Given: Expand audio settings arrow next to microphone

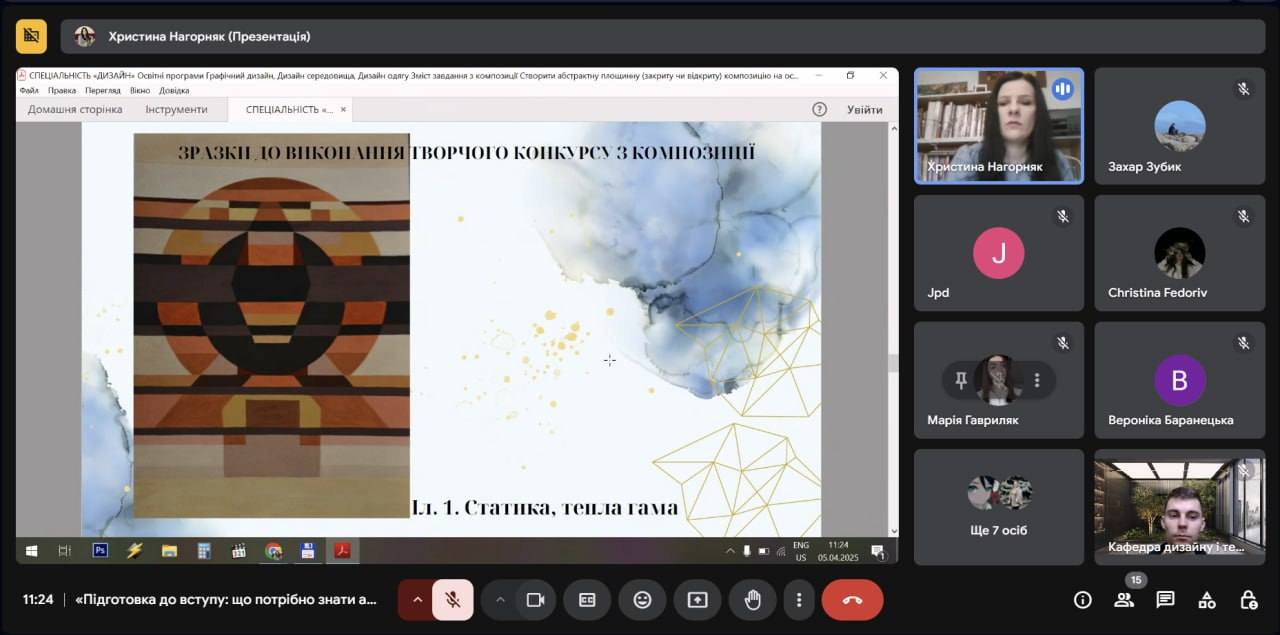Looking at the screenshot, I should (416, 600).
